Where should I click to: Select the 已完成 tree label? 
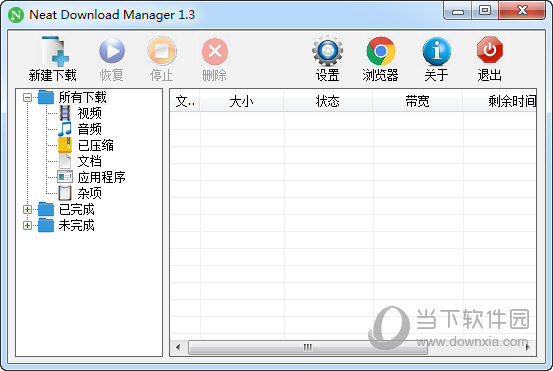(77, 209)
